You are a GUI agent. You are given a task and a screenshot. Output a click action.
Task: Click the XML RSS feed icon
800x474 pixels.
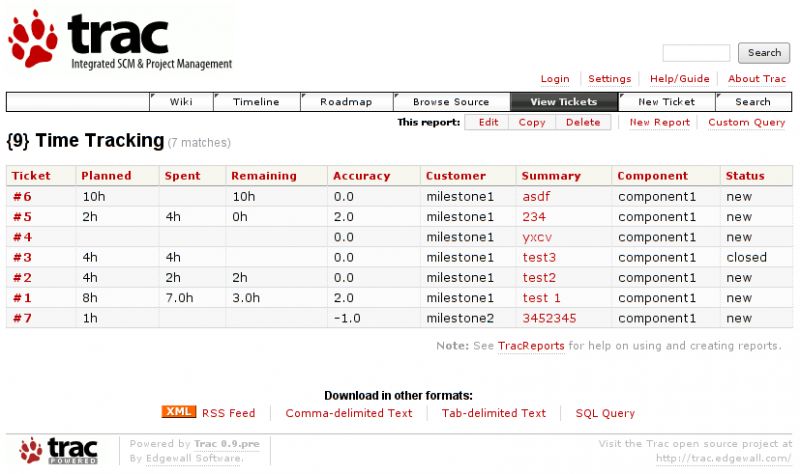tap(179, 412)
